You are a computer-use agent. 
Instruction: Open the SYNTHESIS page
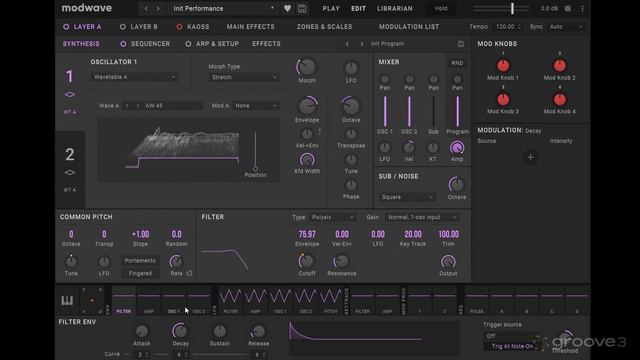pos(81,44)
